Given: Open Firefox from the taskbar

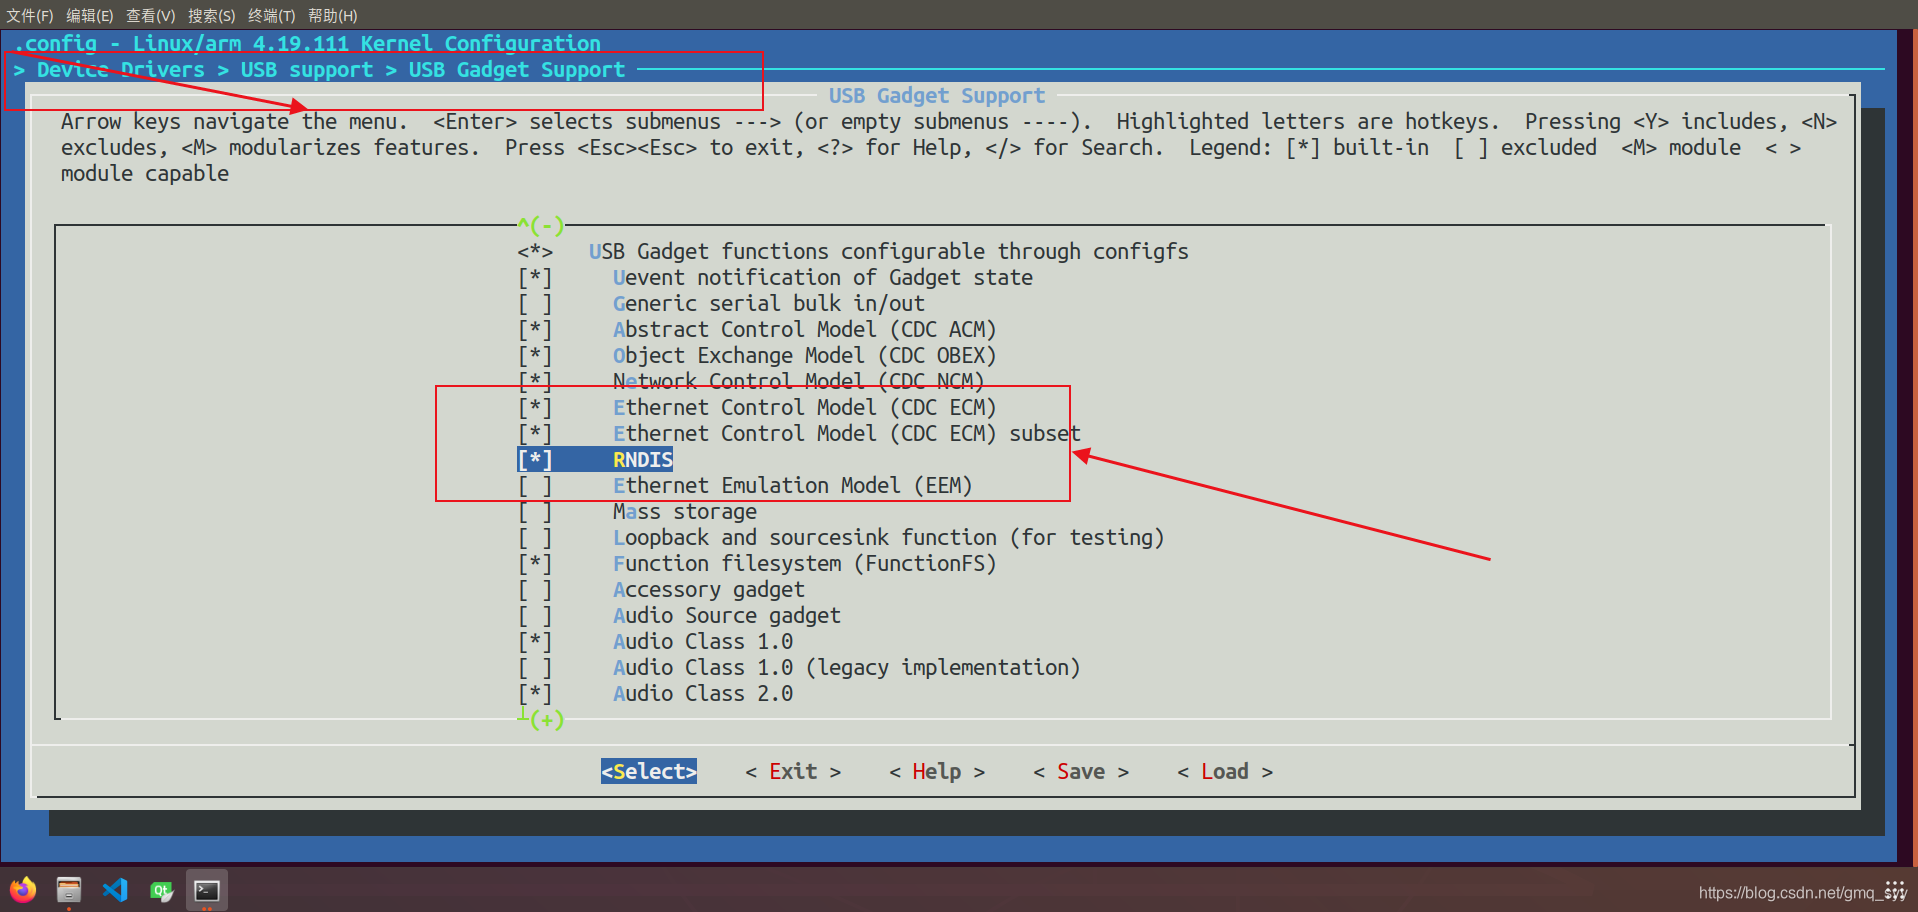Looking at the screenshot, I should [23, 889].
